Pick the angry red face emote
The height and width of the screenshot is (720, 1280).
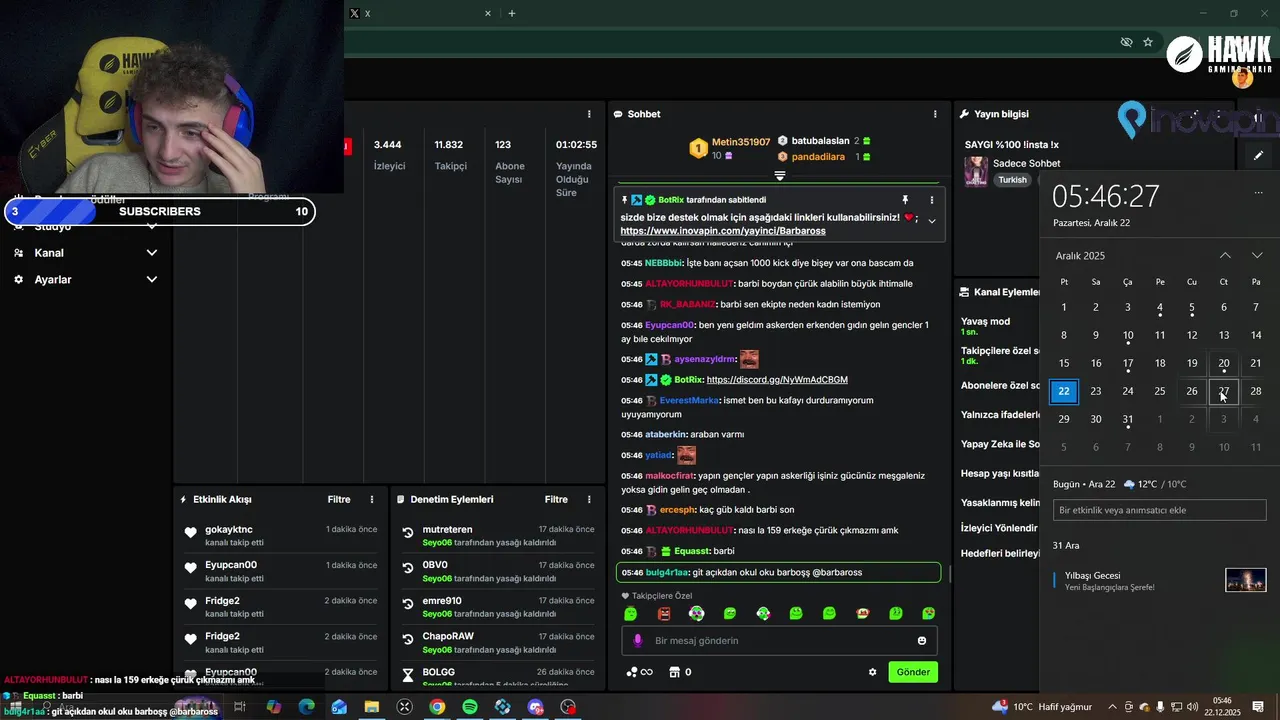click(x=664, y=613)
